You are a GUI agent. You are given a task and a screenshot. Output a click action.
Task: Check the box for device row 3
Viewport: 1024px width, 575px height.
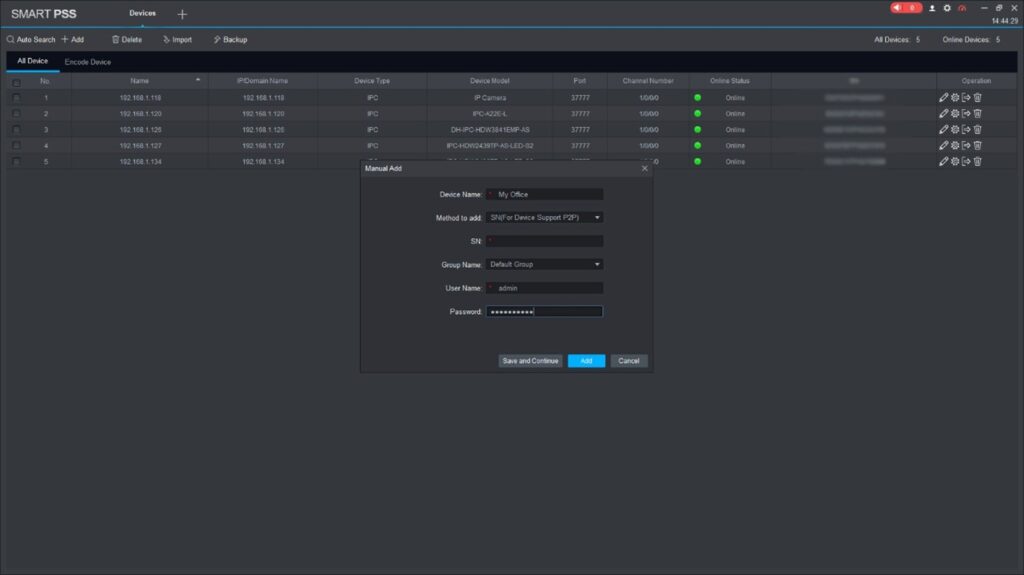pyautogui.click(x=16, y=130)
